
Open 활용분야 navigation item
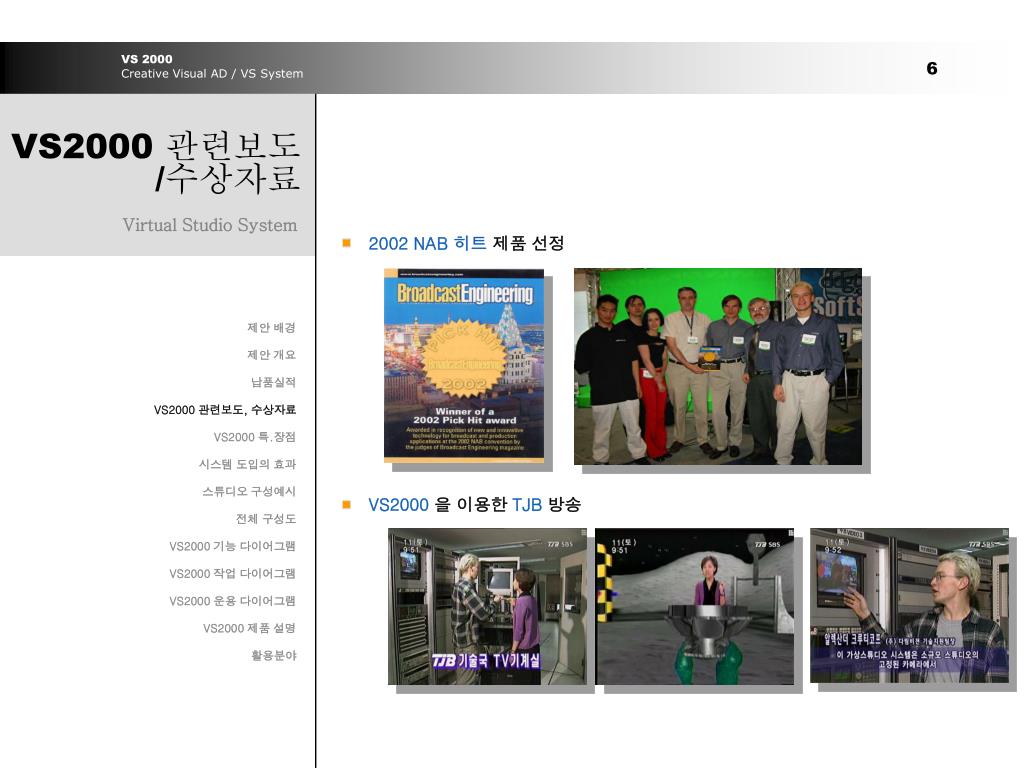point(274,655)
